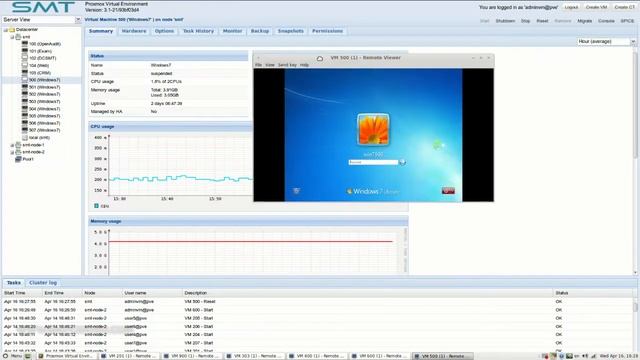Open Send key menu in Remote Viewer

(287, 65)
